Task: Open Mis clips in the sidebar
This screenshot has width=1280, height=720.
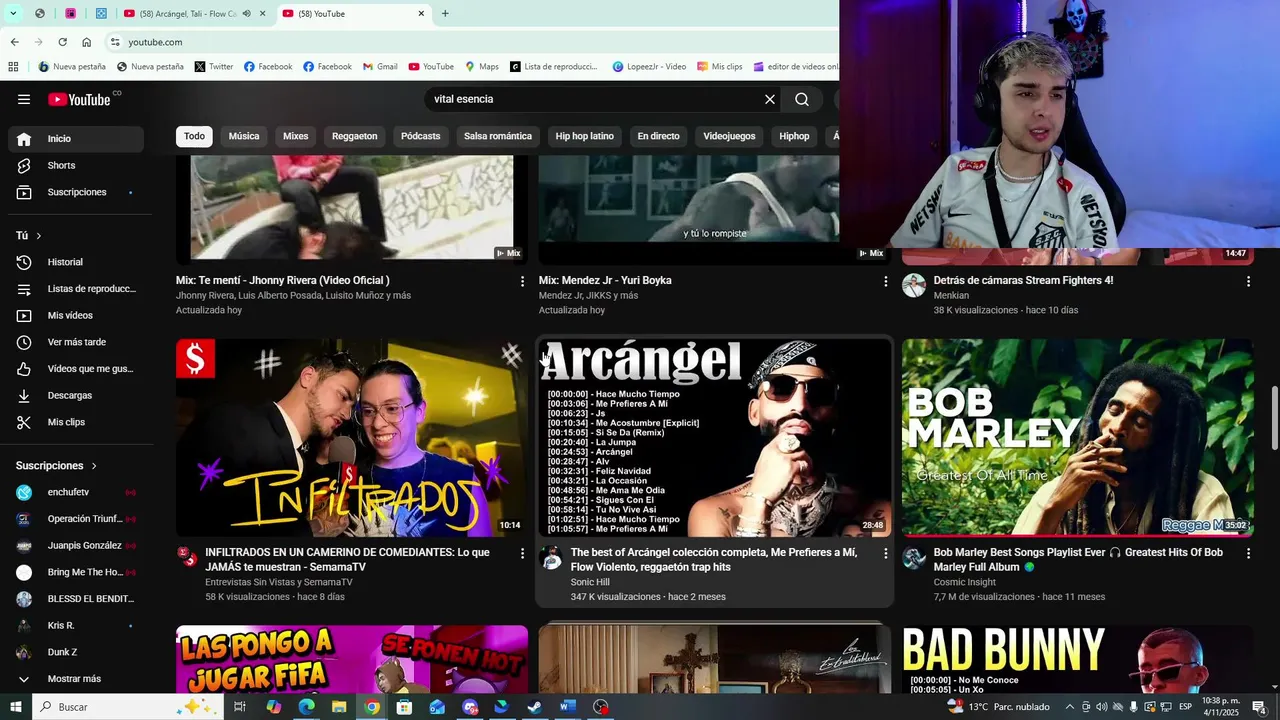Action: click(x=76, y=422)
